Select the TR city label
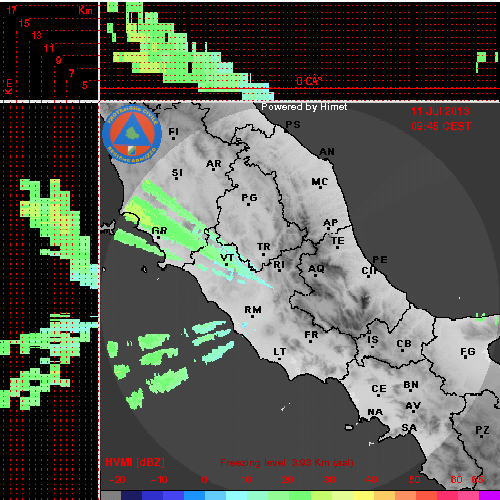This screenshot has height=500, width=500. [263, 247]
